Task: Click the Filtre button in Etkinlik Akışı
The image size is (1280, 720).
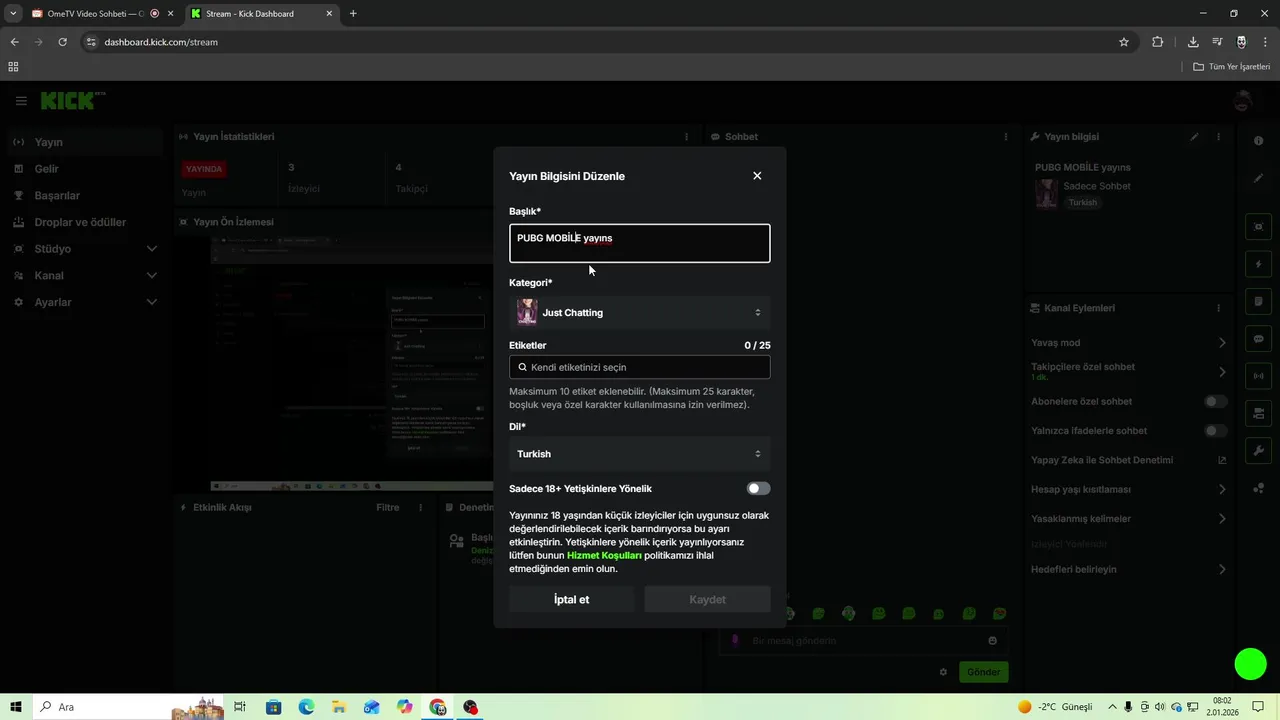Action: pos(387,508)
